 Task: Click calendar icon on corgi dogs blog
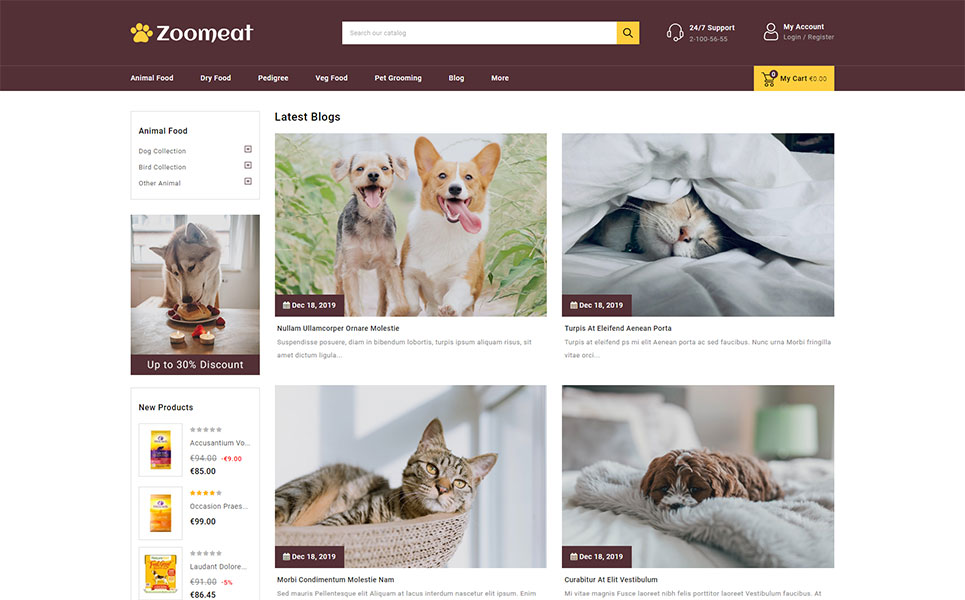point(286,305)
